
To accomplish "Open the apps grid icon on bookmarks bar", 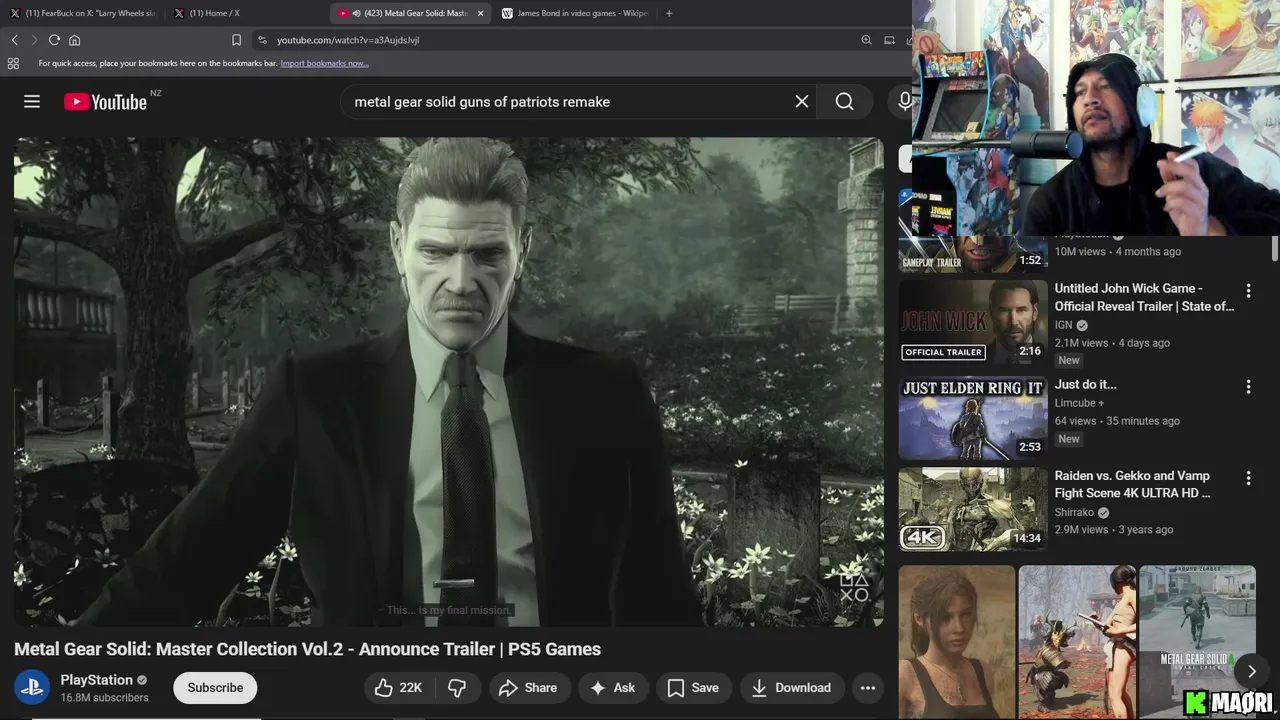I will coord(13,63).
